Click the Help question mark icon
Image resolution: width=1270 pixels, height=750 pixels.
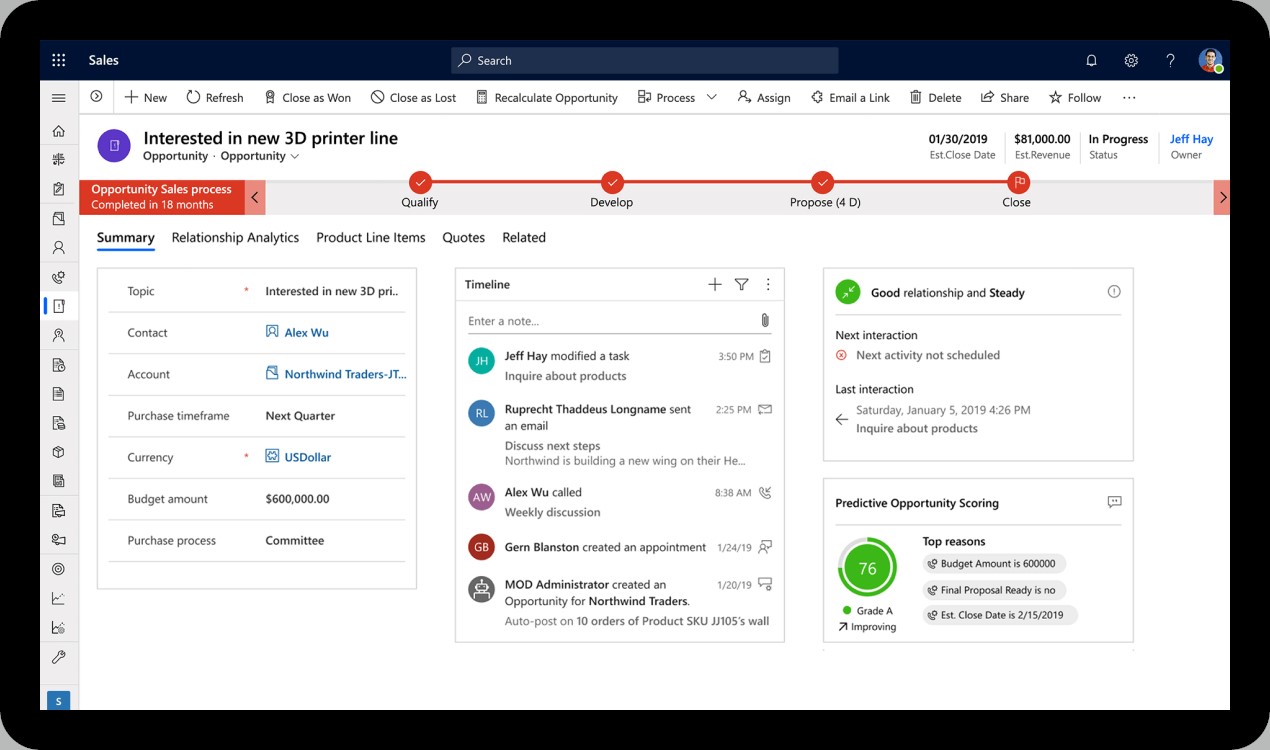pos(1170,60)
